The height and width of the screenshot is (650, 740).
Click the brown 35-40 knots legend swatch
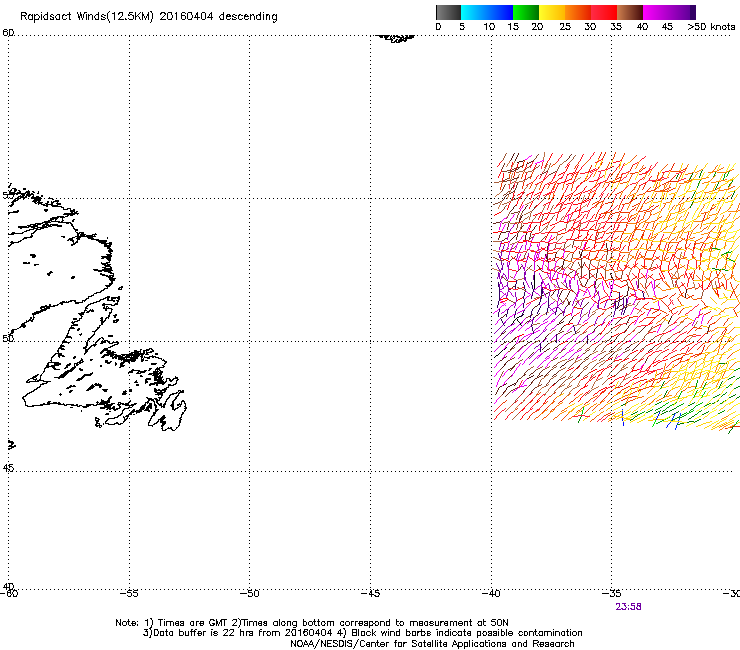630,12
